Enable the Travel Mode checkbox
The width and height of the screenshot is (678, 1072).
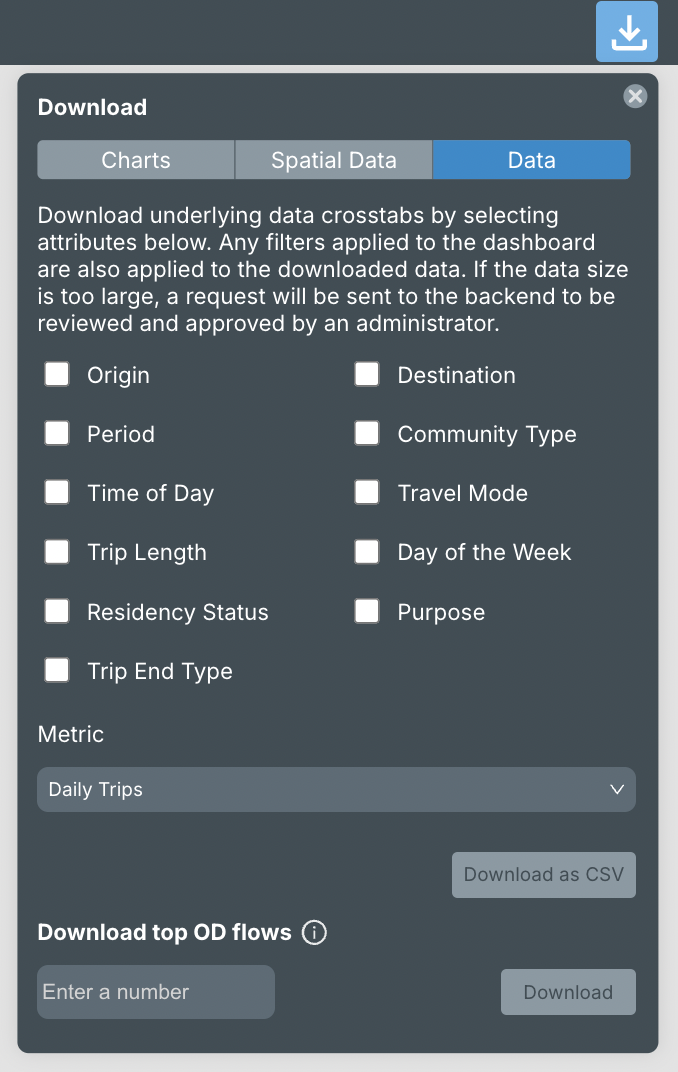click(367, 493)
